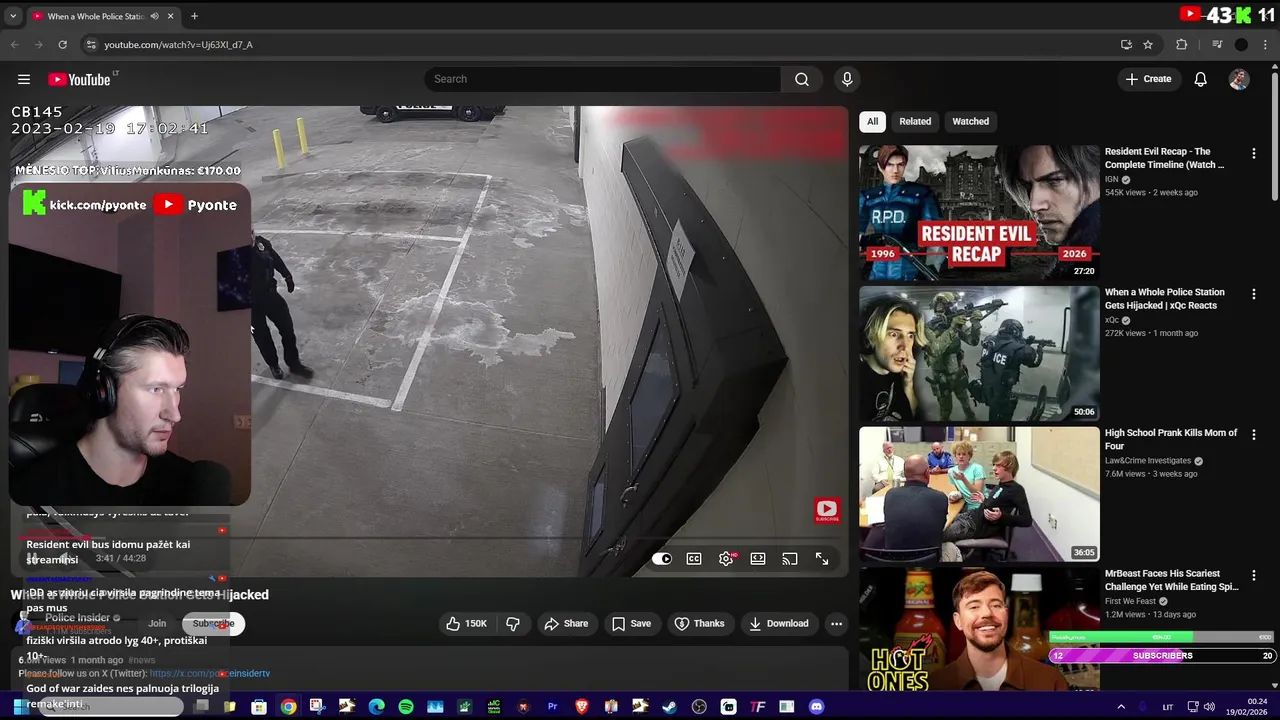Go to the YouTube home logo

(x=79, y=79)
